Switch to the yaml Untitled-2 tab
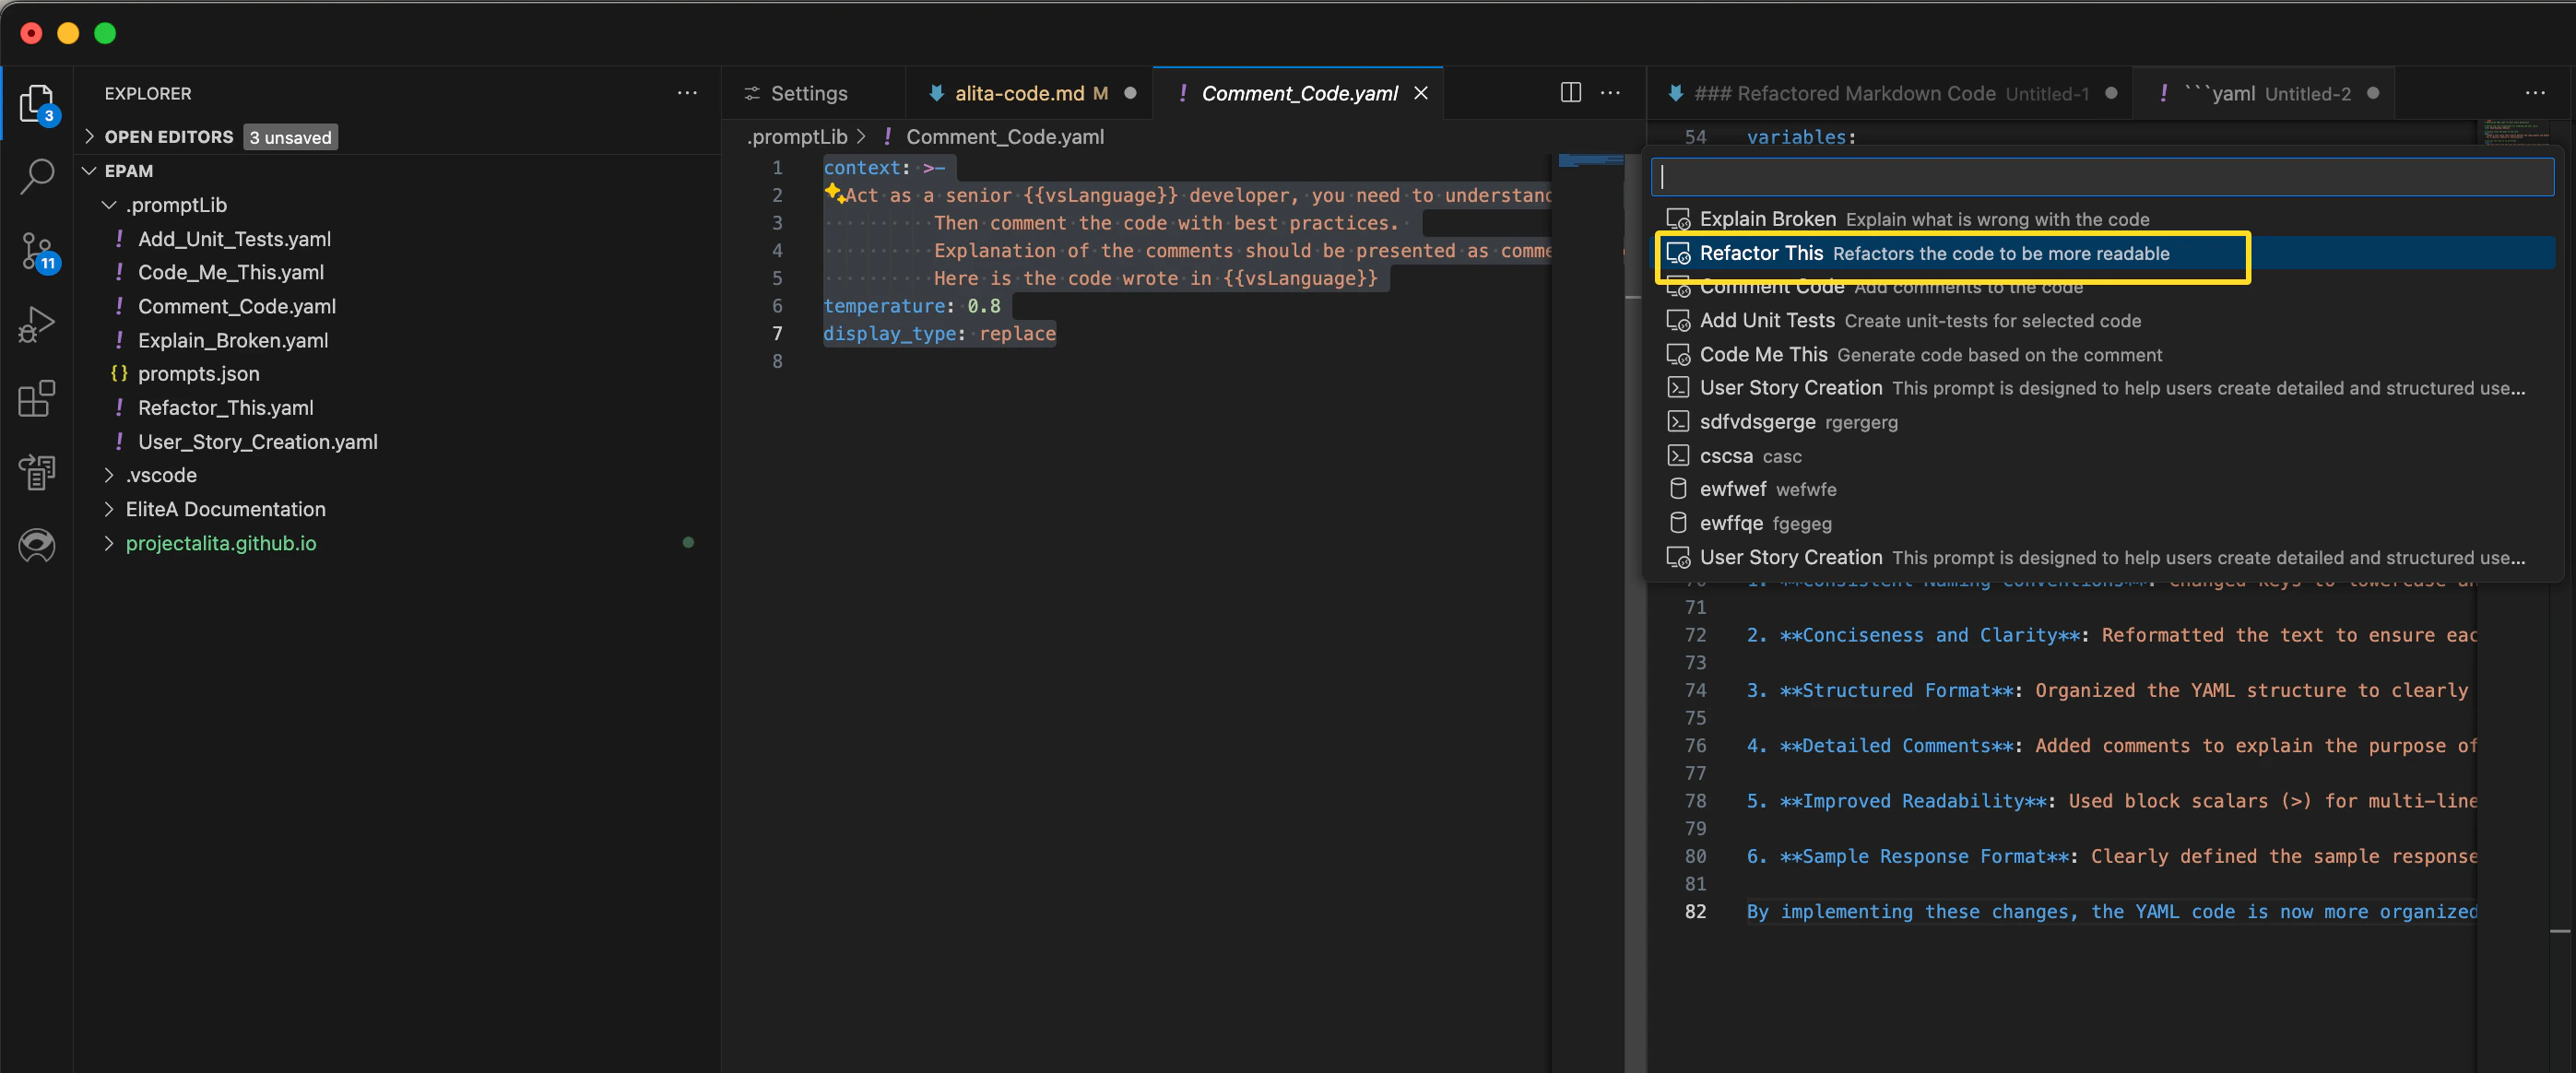This screenshot has width=2576, height=1073. coord(2264,93)
